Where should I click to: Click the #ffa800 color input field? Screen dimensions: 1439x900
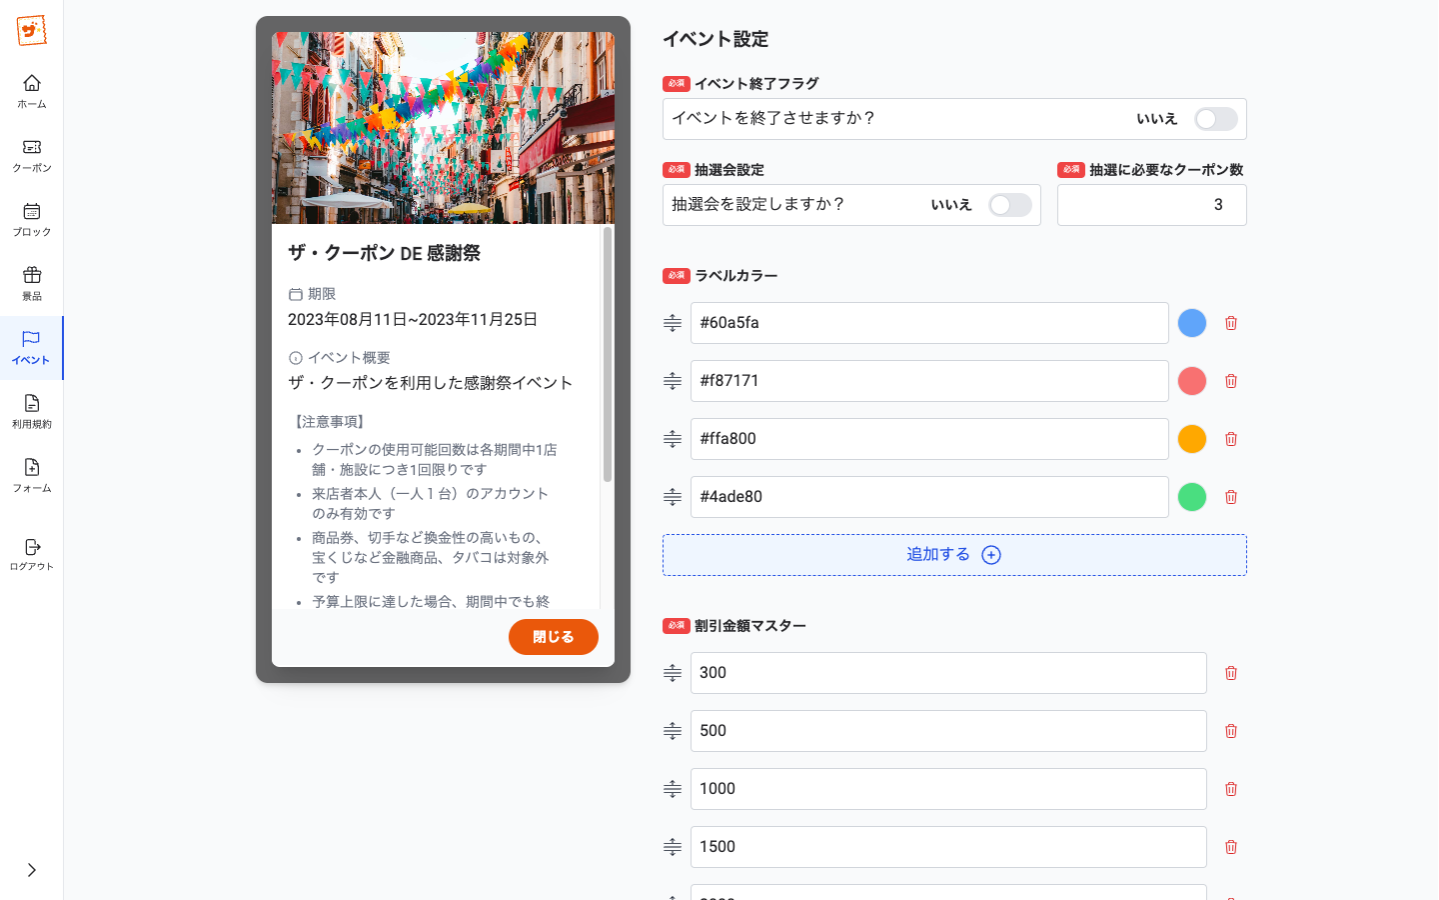pyautogui.click(x=929, y=439)
